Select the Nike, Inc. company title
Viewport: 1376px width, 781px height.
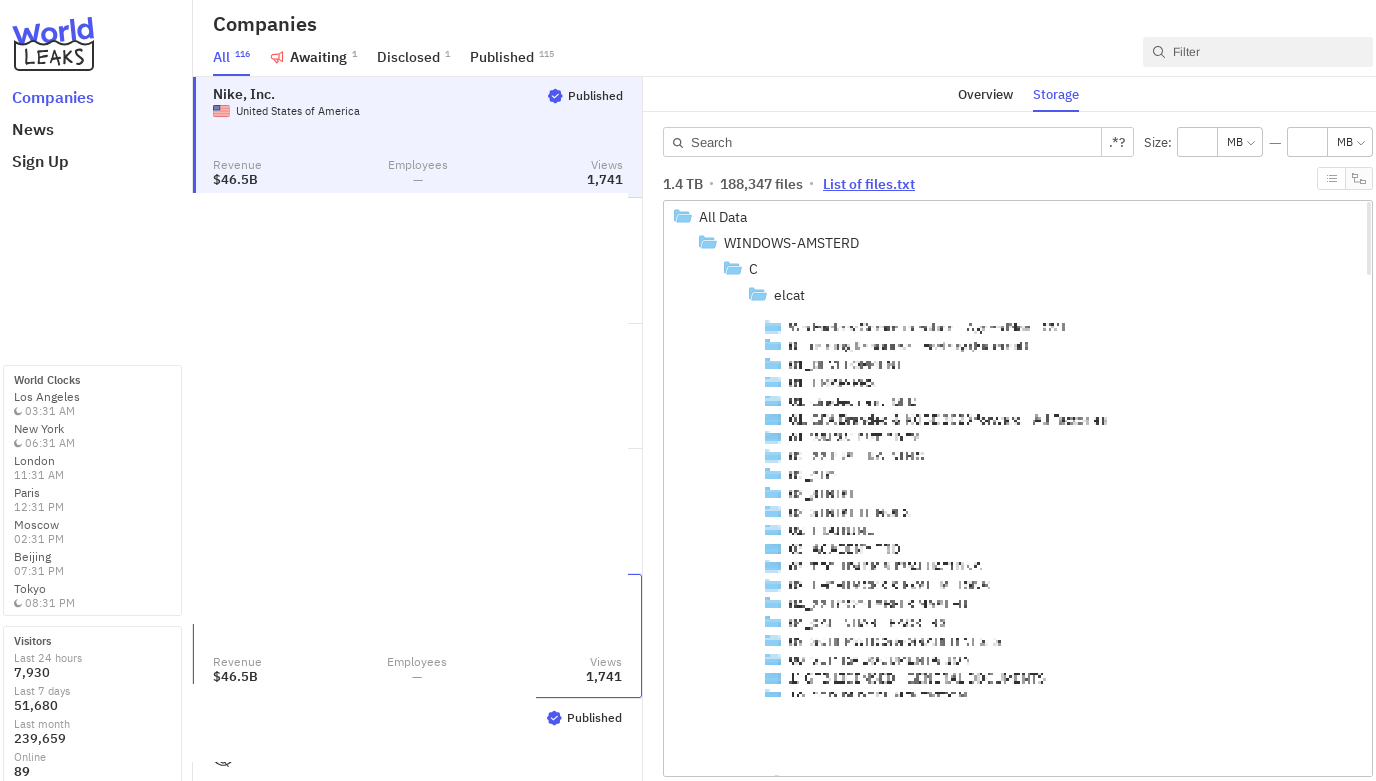[x=244, y=94]
